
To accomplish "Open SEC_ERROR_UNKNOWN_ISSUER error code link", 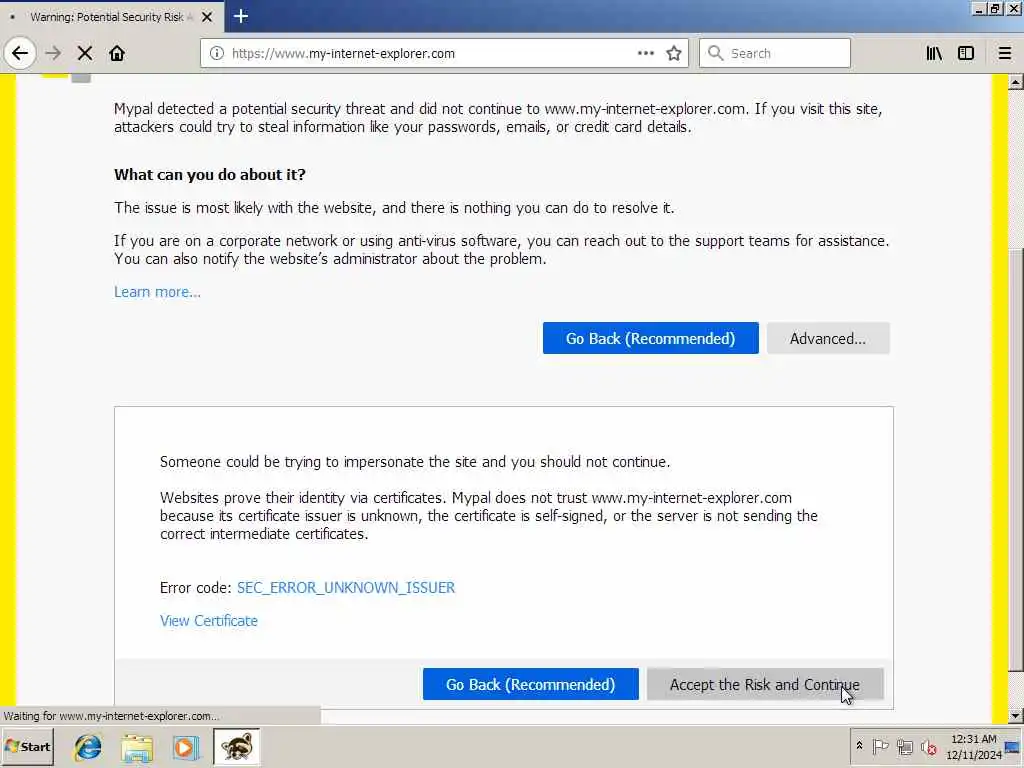I will pos(346,588).
